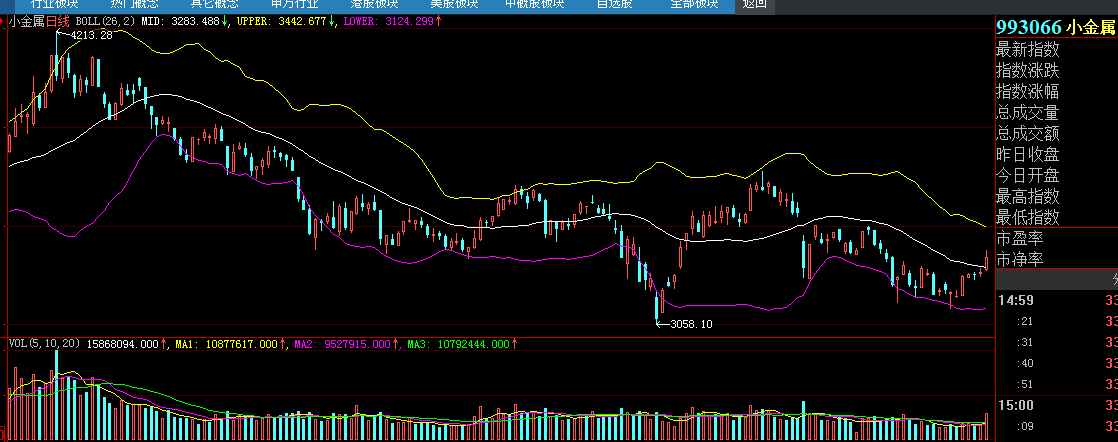Viewport: 1118px width, 442px height.
Task: Click the green MA3 volume value
Action: [475, 344]
